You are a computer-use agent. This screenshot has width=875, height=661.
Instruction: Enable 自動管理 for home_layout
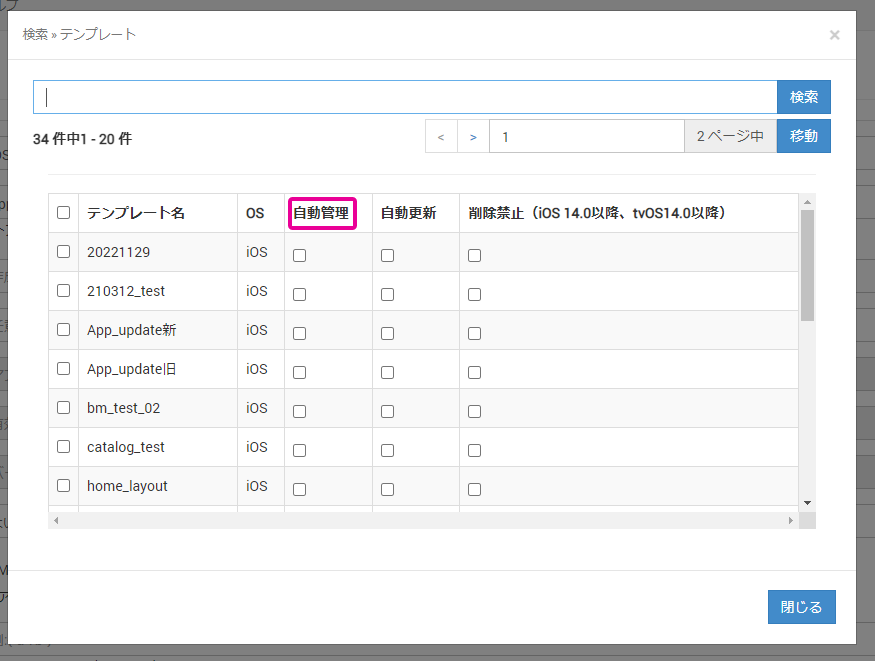[x=300, y=490]
